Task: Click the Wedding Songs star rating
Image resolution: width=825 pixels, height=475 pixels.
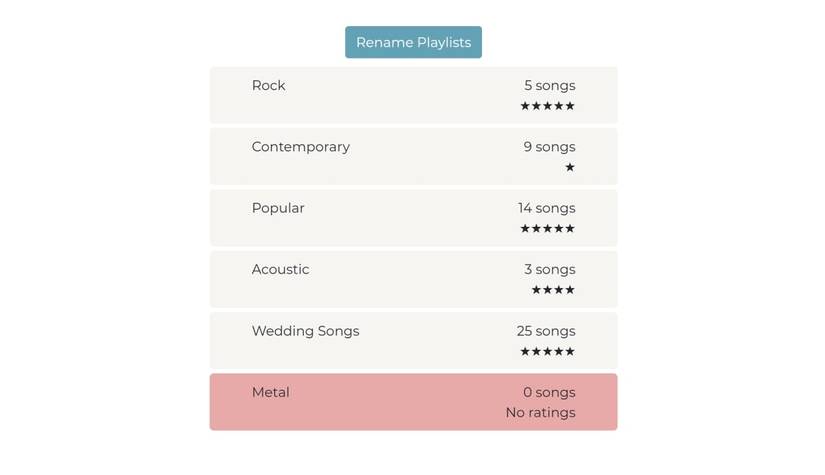Action: click(x=547, y=352)
